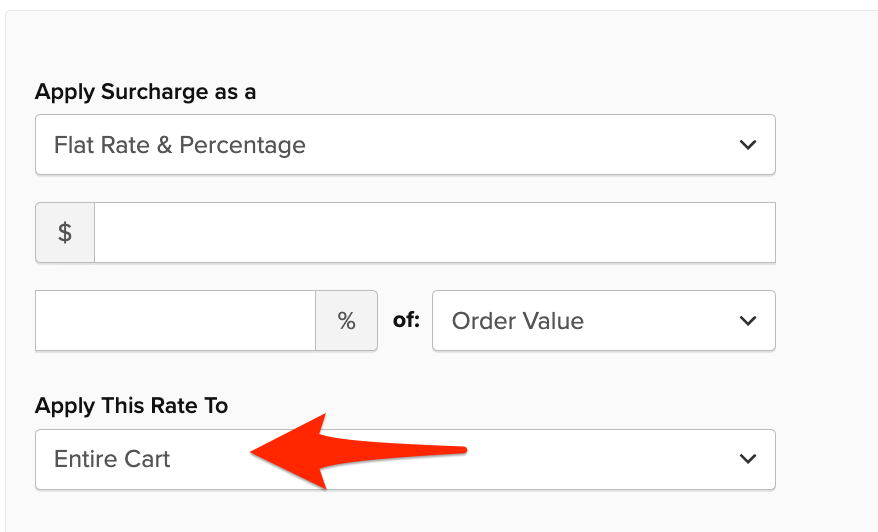The width and height of the screenshot is (878, 532).
Task: Click the dollar sign prefix box
Action: click(65, 233)
